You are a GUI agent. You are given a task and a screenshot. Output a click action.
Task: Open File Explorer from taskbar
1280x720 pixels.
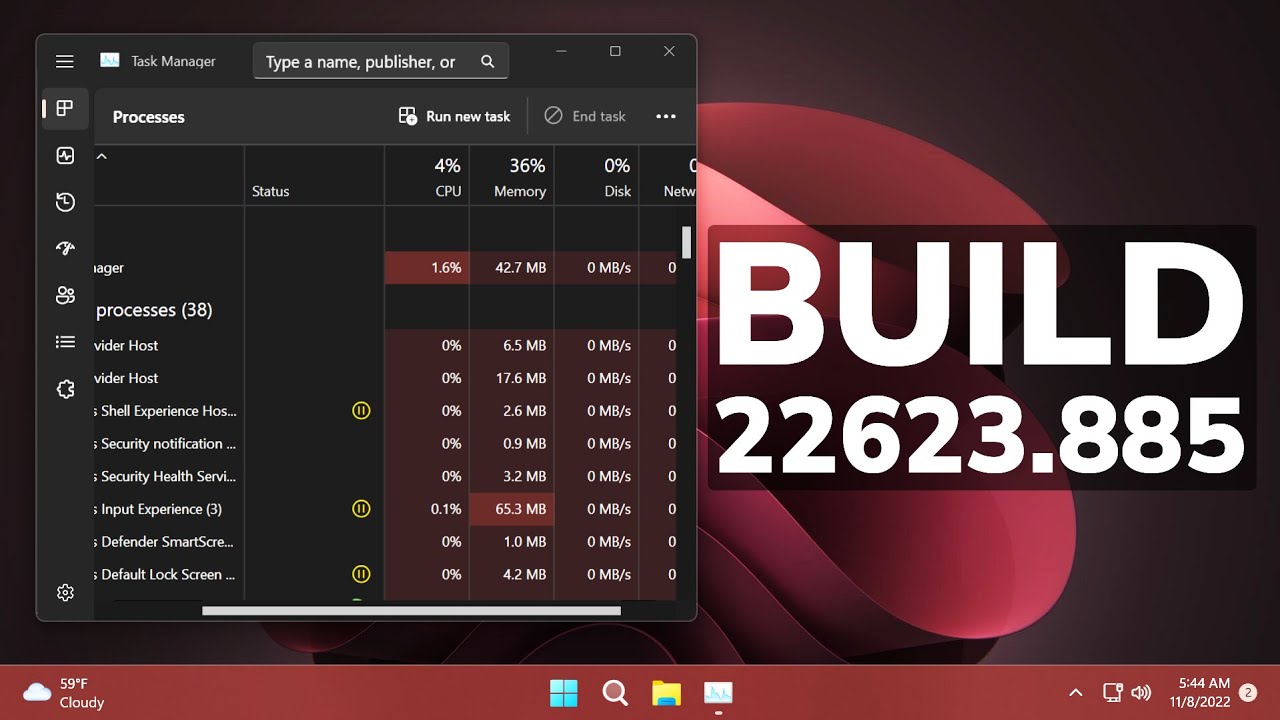666,692
